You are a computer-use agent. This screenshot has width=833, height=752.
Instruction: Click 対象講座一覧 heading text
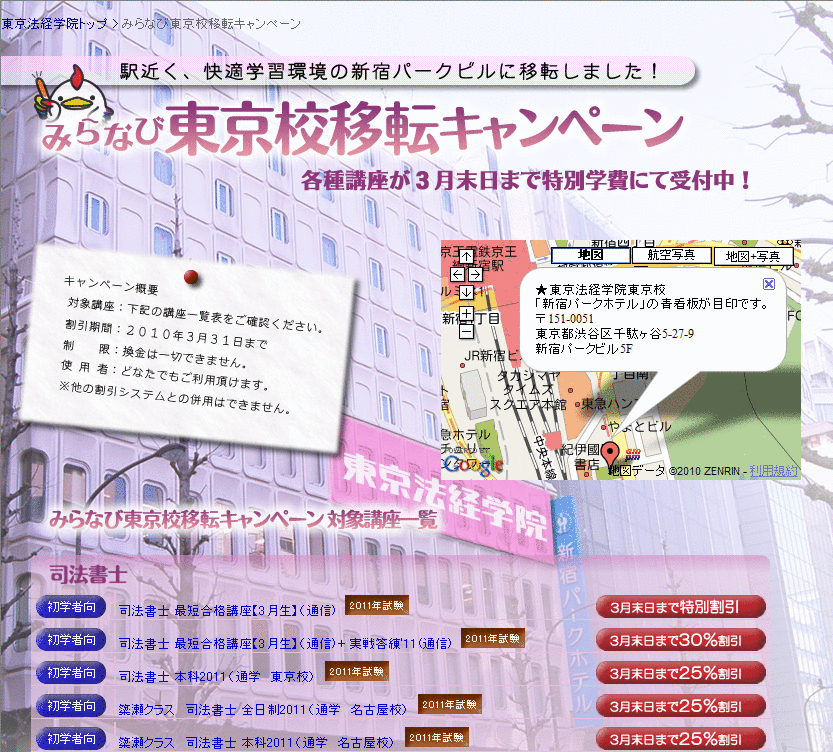tap(381, 519)
